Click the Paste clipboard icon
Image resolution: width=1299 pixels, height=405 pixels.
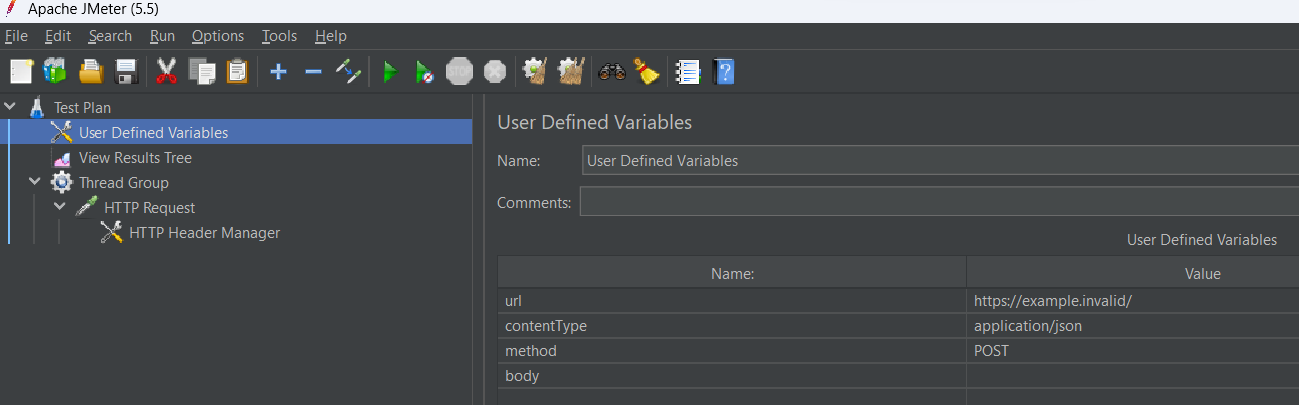point(237,72)
